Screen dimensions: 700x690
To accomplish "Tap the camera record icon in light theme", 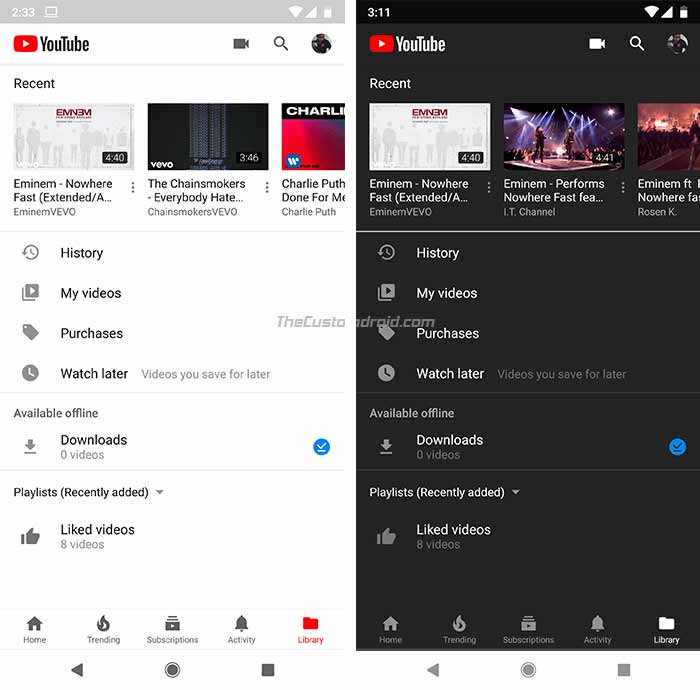I will 241,44.
